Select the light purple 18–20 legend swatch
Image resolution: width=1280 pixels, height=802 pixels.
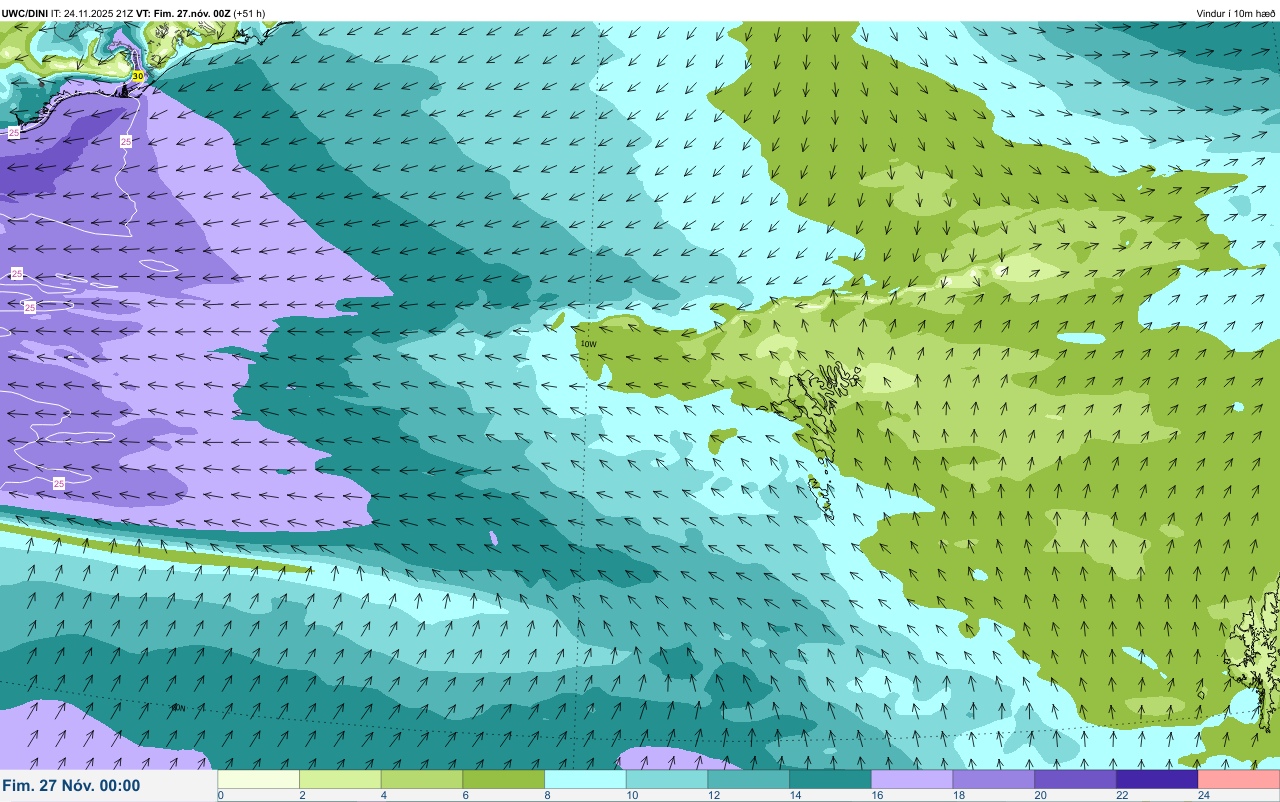(994, 779)
